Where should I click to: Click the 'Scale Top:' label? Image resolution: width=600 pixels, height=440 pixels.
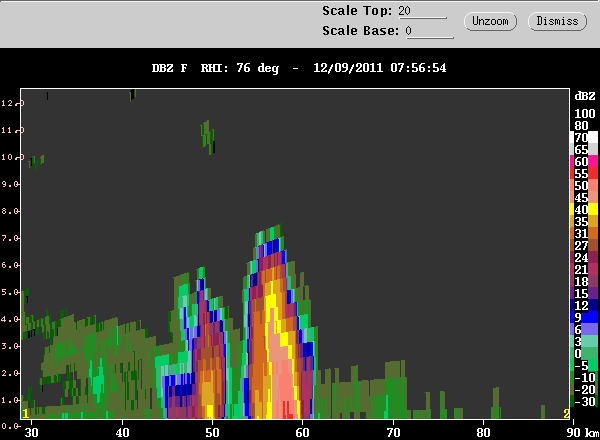point(357,11)
